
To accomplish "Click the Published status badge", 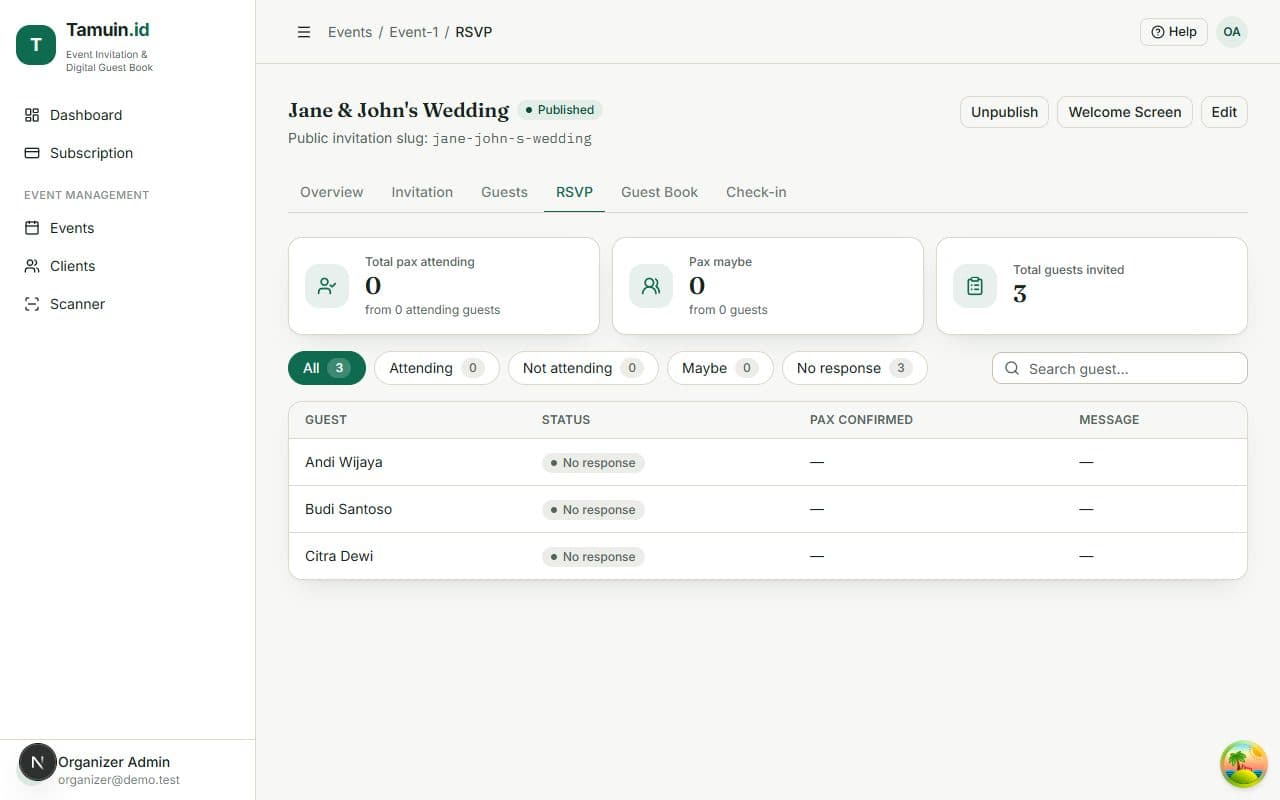I will 560,110.
